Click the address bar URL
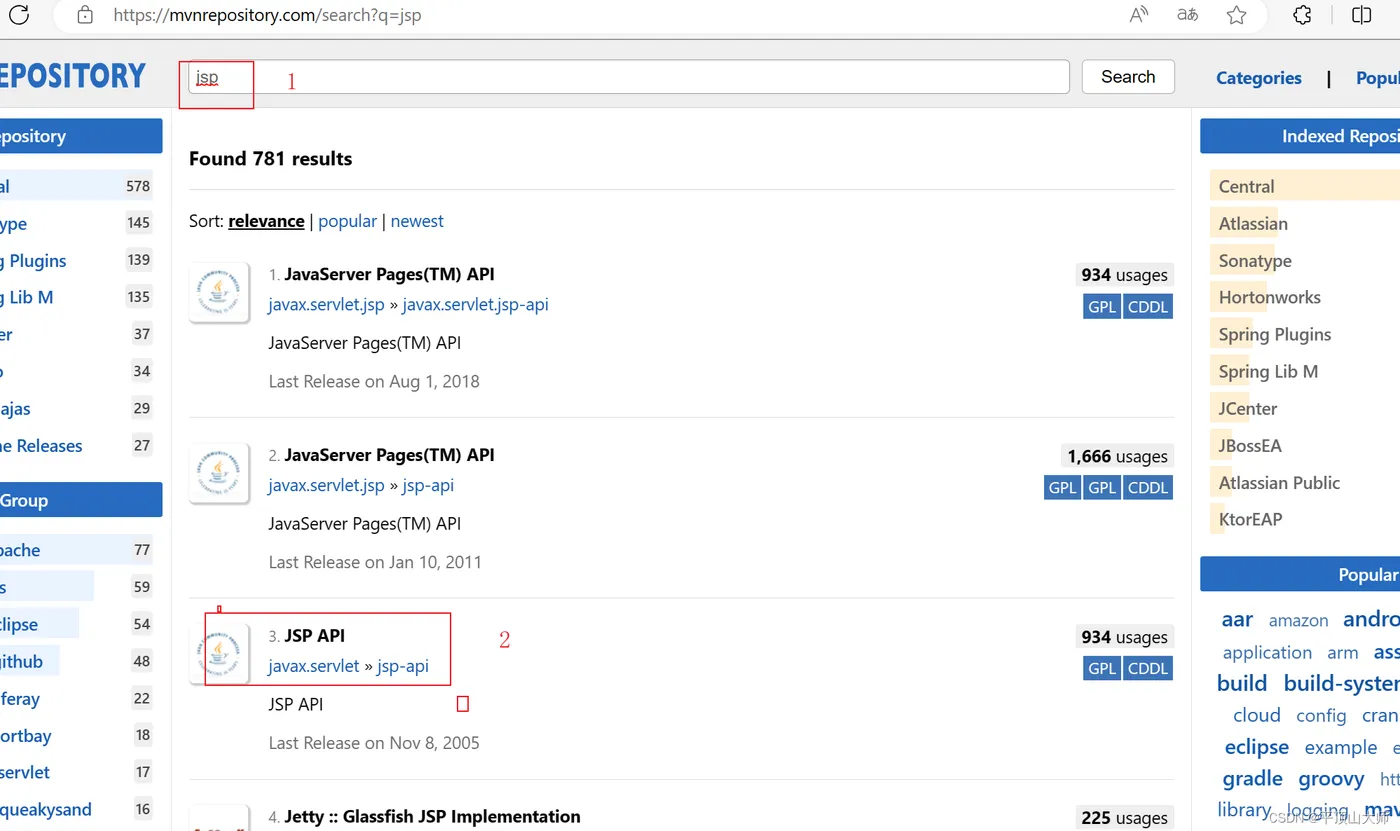This screenshot has width=1400, height=831. (267, 15)
